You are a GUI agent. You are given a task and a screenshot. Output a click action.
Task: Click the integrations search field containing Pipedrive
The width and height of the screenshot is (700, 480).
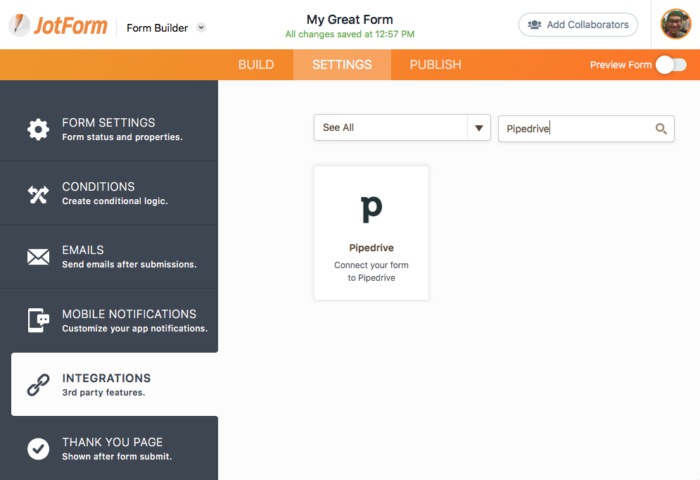coord(586,129)
